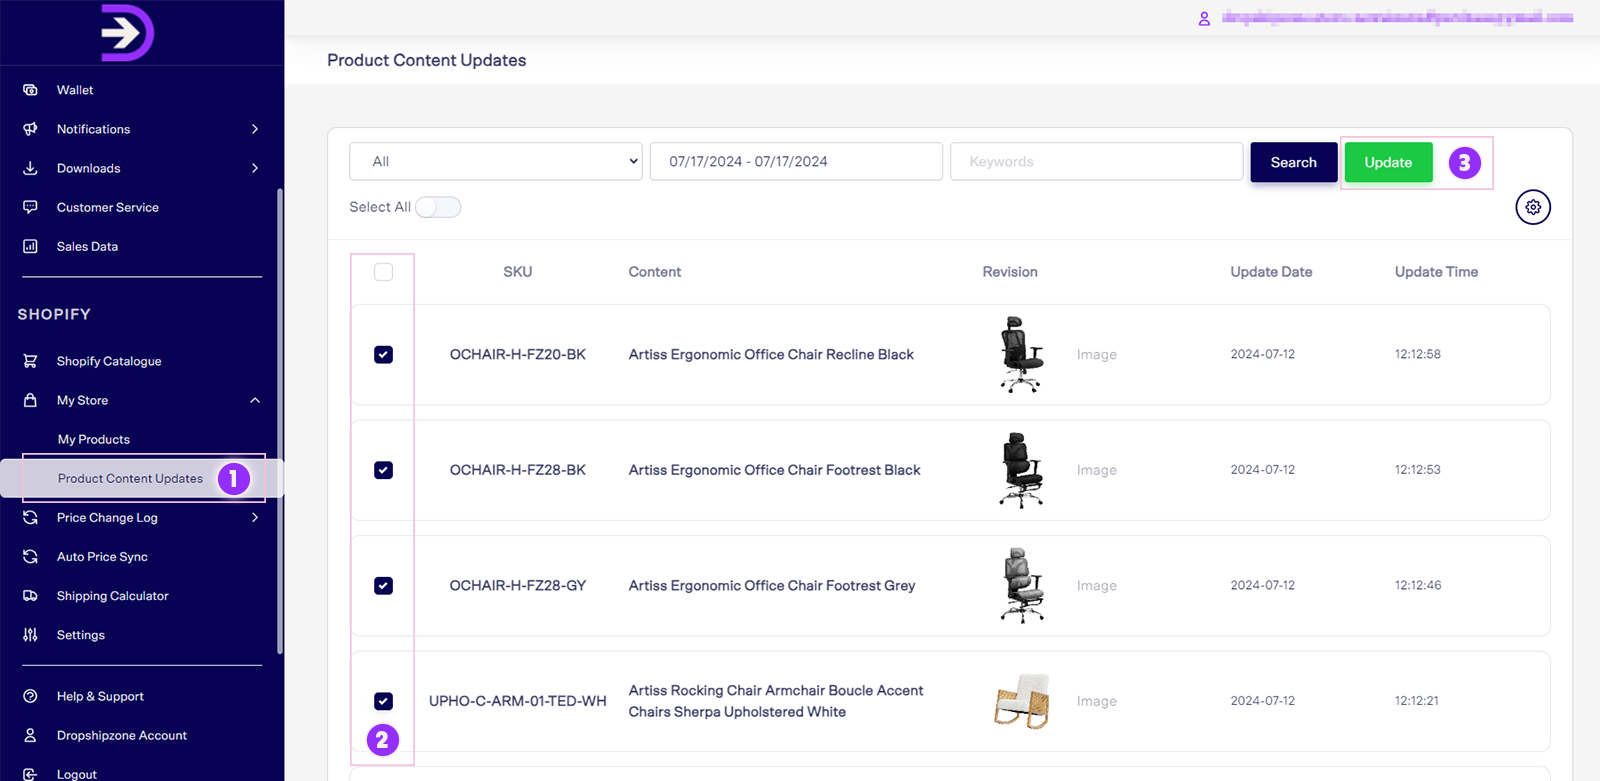Click the black recline chair thumbnail
This screenshot has height=781, width=1600.
1021,354
